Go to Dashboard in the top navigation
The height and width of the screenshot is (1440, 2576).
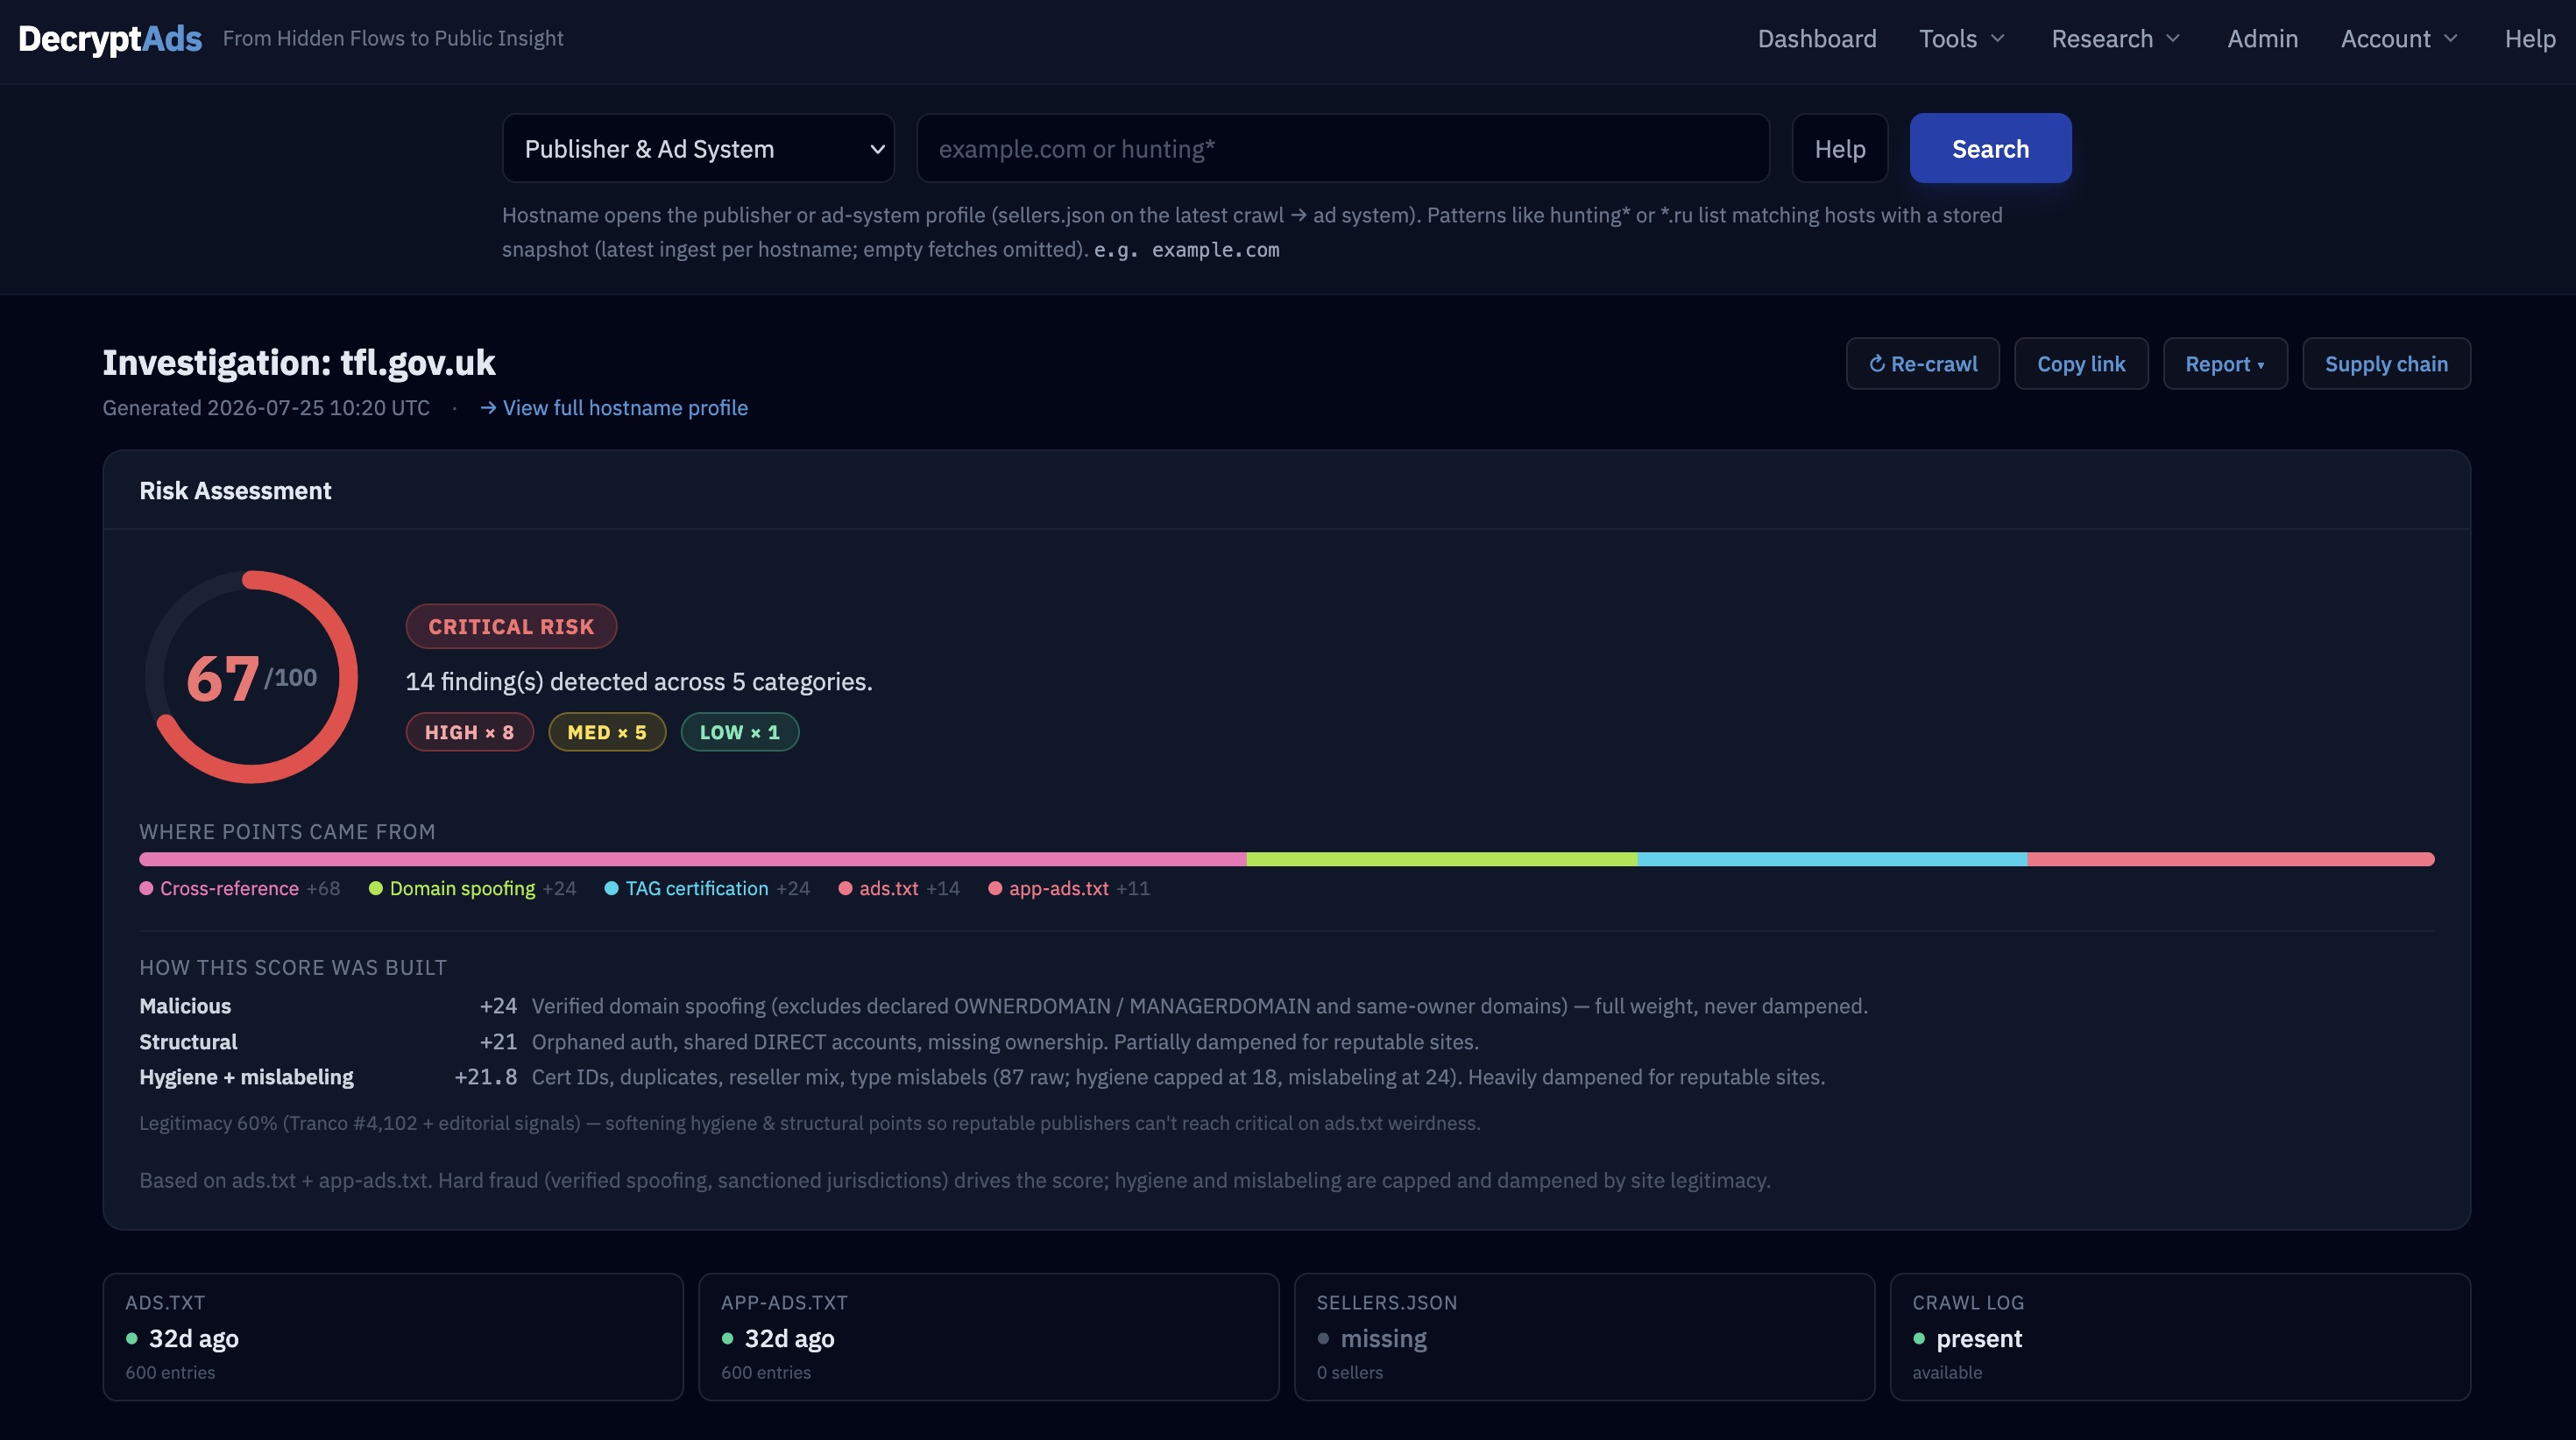pyautogui.click(x=1817, y=38)
